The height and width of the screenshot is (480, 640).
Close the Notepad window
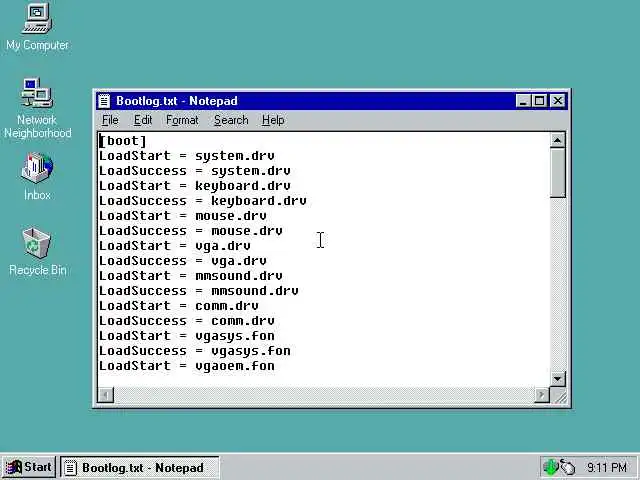[x=558, y=101]
